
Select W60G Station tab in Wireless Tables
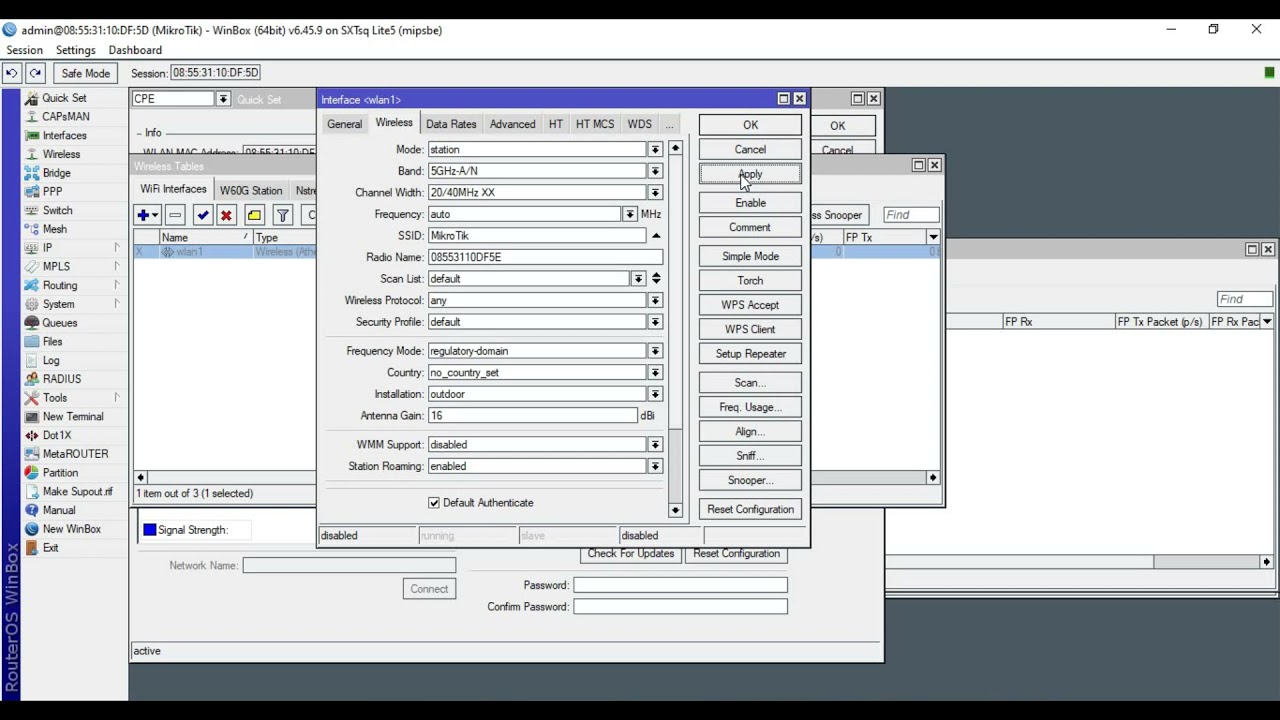251,190
